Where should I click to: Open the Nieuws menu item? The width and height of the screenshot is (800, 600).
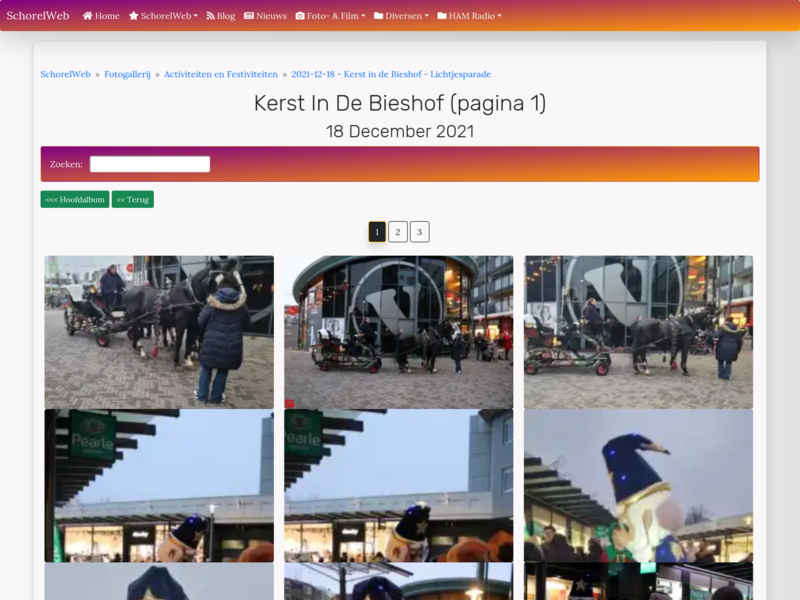pyautogui.click(x=265, y=16)
